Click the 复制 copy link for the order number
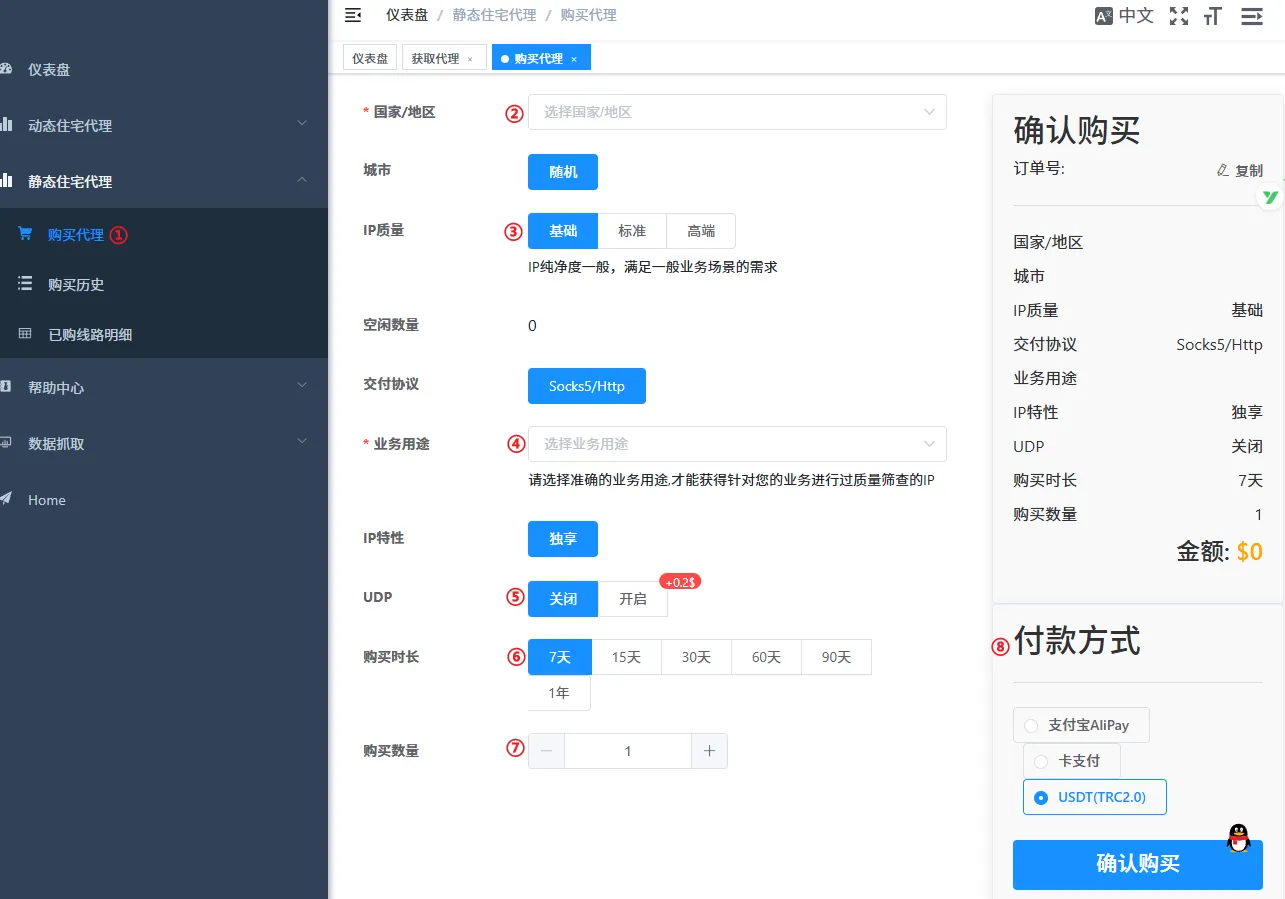The height and width of the screenshot is (899, 1285). tap(1240, 170)
